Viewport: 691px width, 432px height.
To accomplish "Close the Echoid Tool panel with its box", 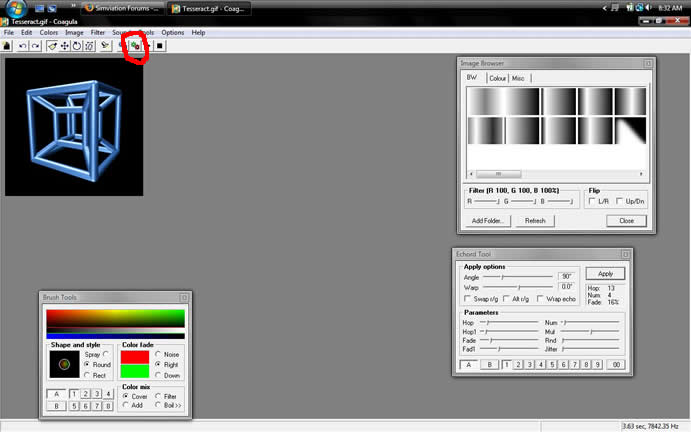I will tap(625, 254).
